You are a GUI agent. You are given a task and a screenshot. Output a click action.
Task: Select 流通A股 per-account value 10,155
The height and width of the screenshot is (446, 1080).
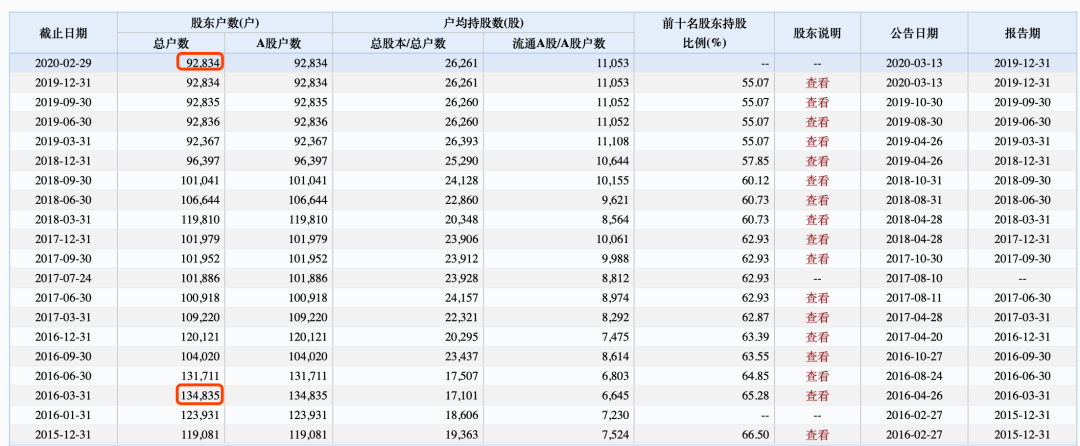point(611,181)
